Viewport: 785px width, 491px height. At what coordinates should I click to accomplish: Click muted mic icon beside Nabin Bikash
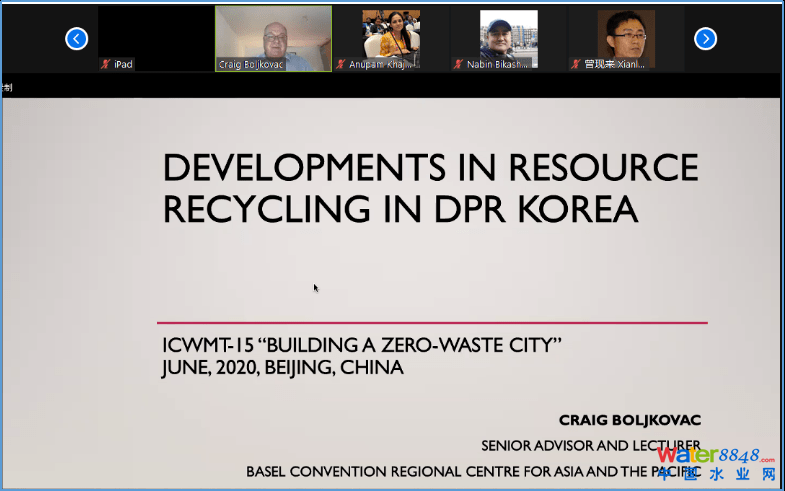point(458,64)
